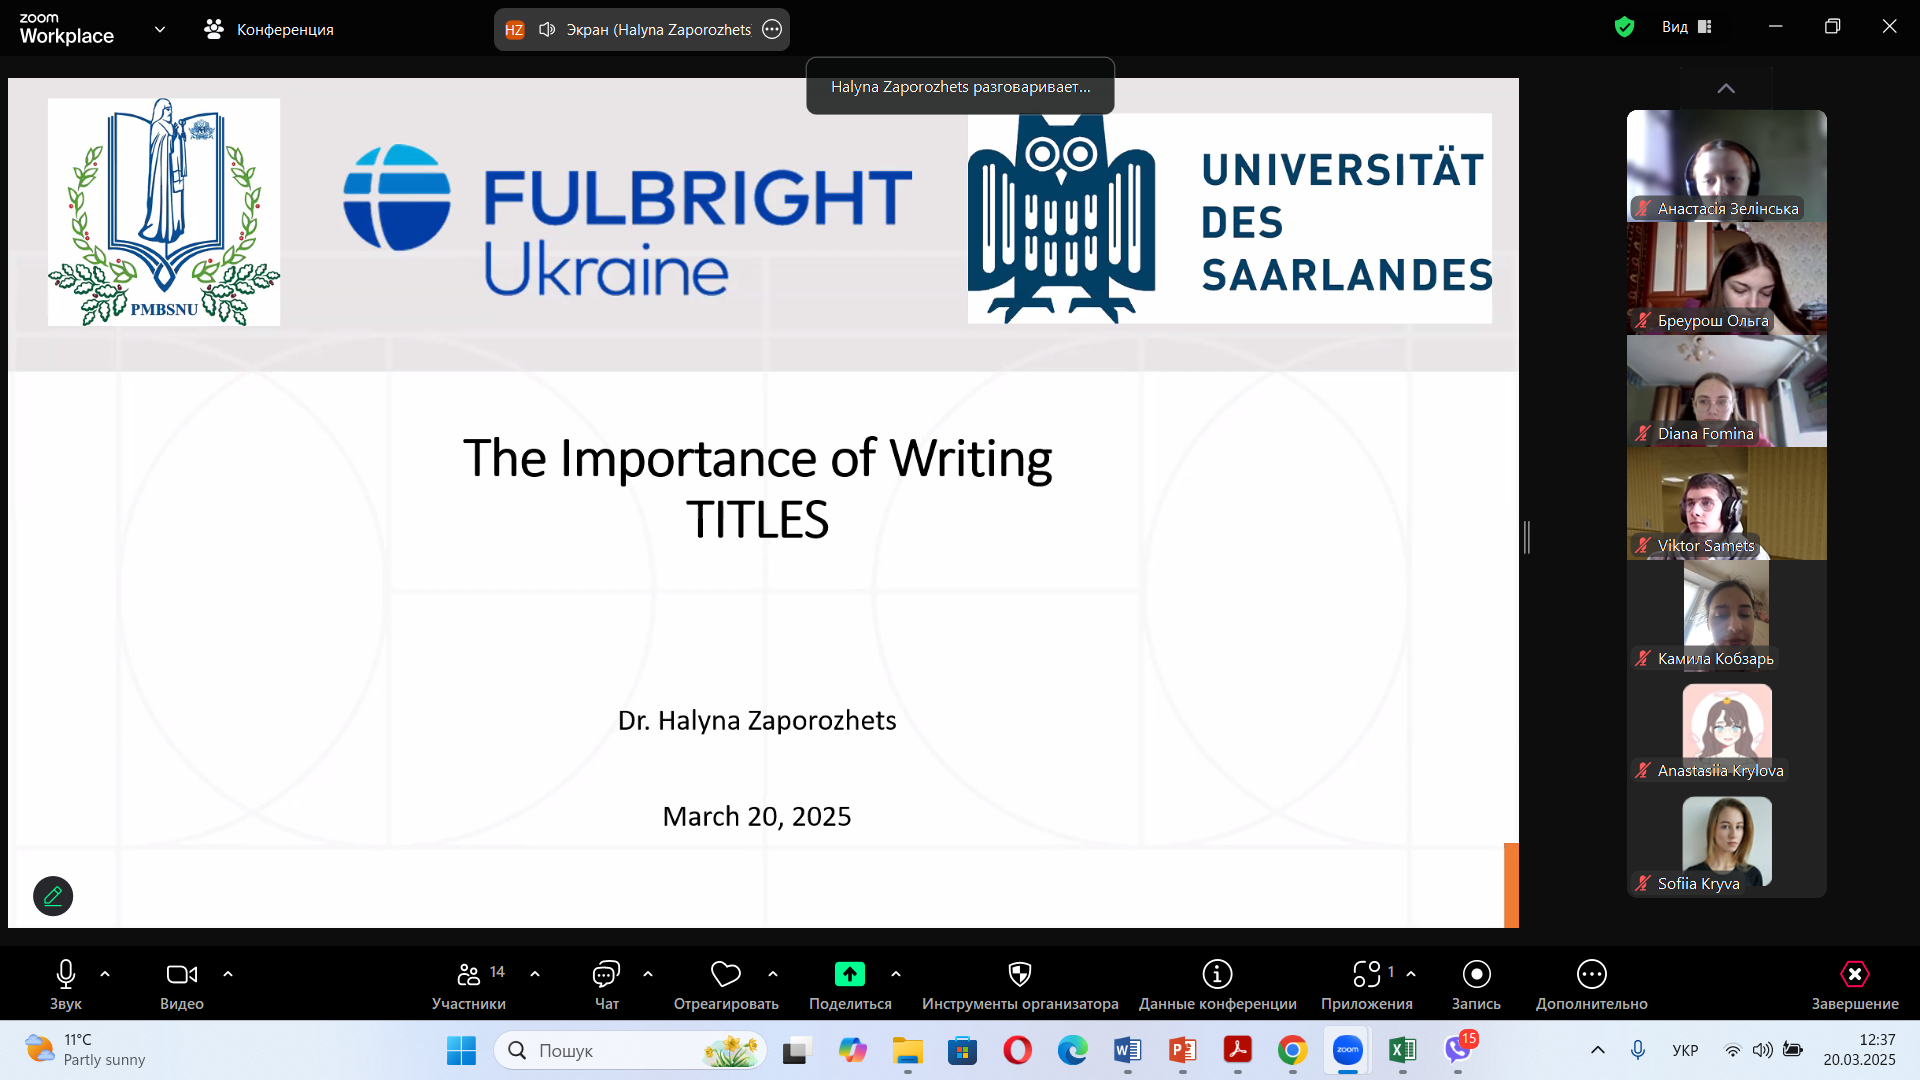Open the clock showing 12:37
The width and height of the screenshot is (1920, 1080).
[x=1859, y=1050]
